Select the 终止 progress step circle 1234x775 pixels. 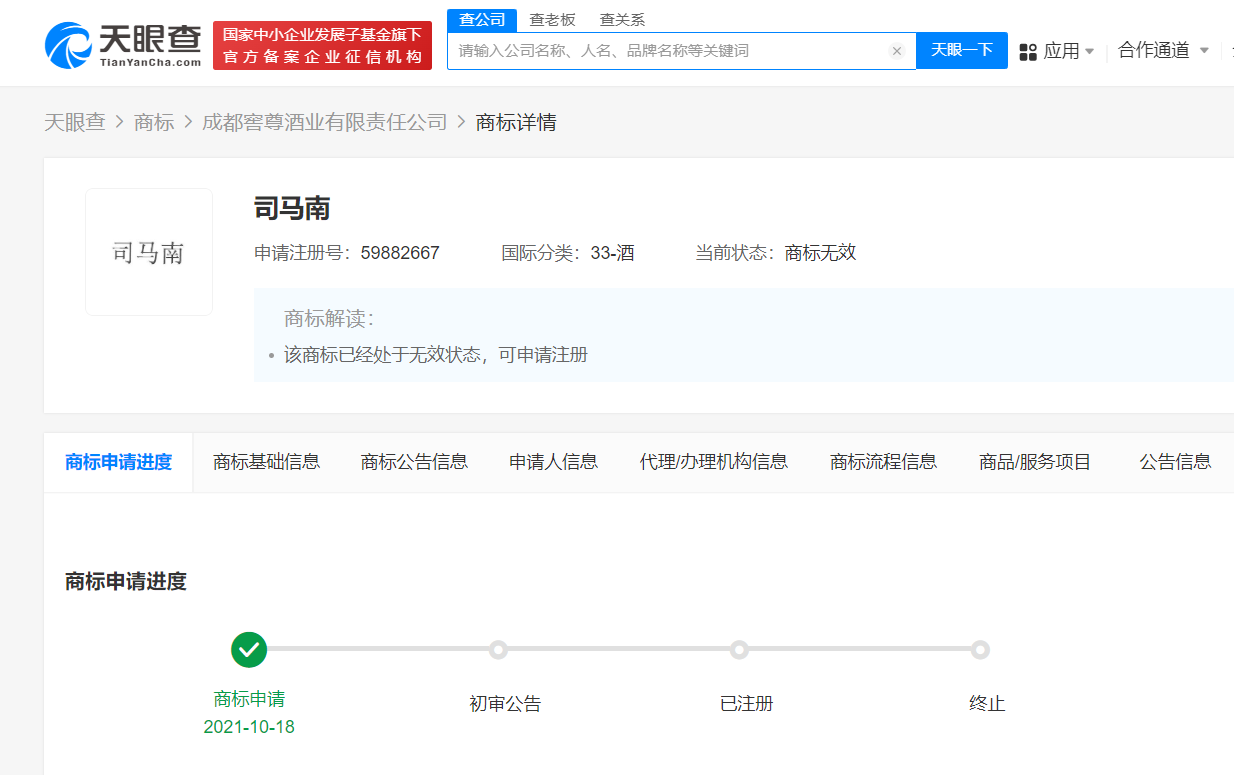980,650
